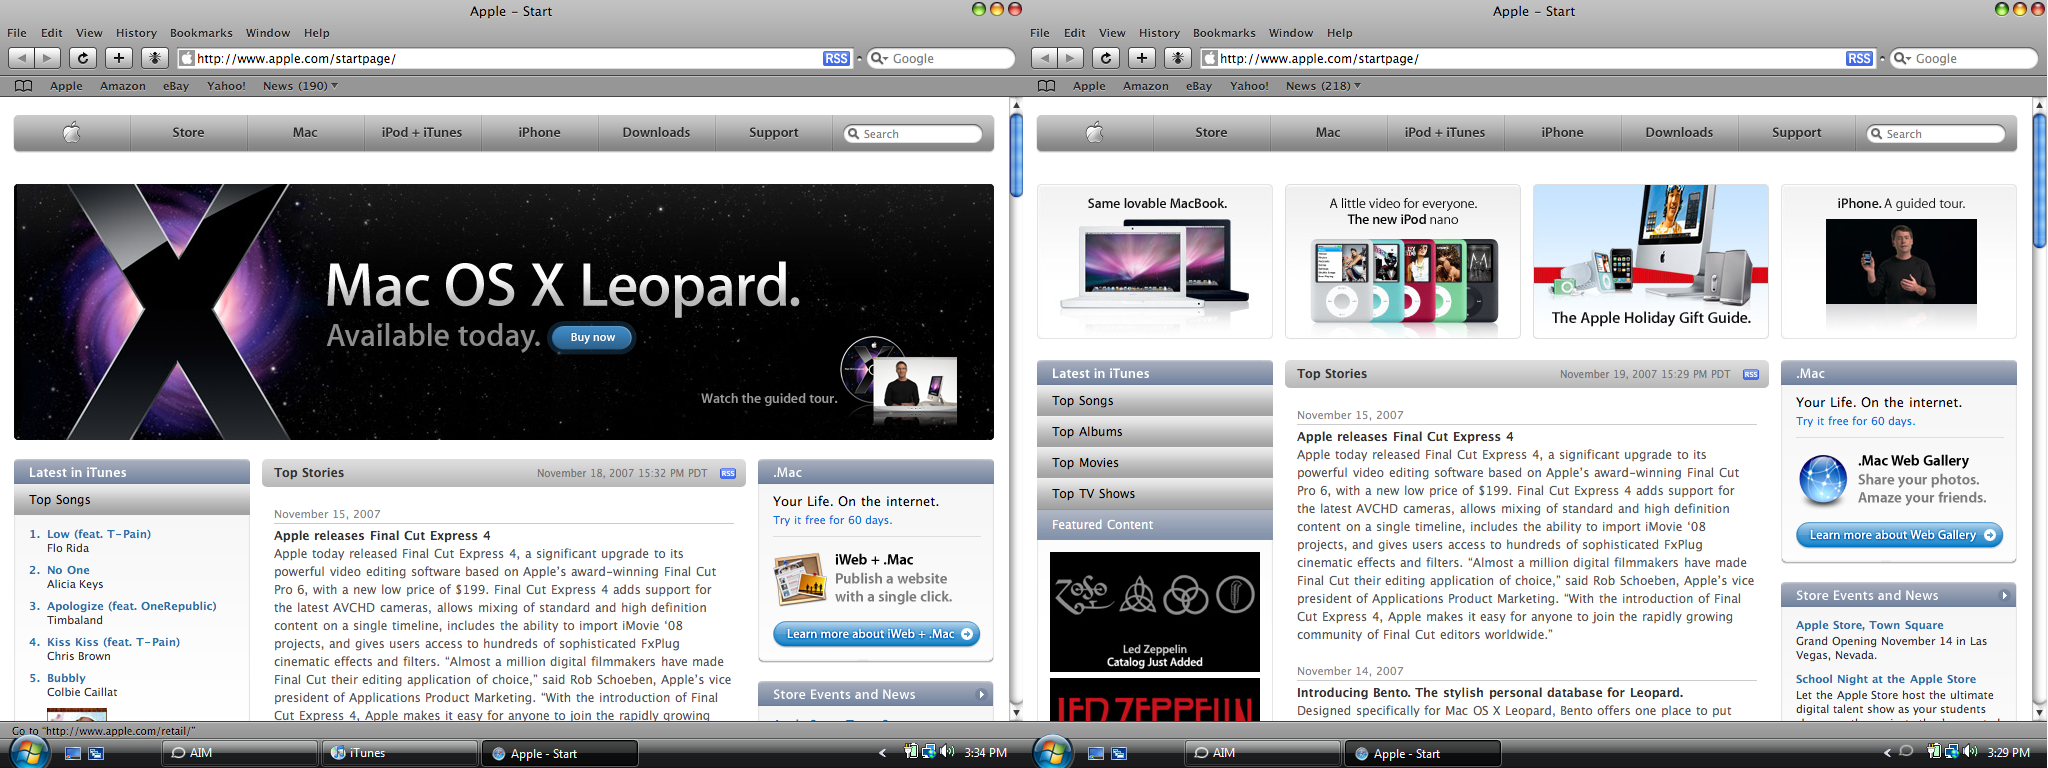Open the Low (feat. T-Pain) song link
Screen dimensions: 2048x768
point(99,534)
